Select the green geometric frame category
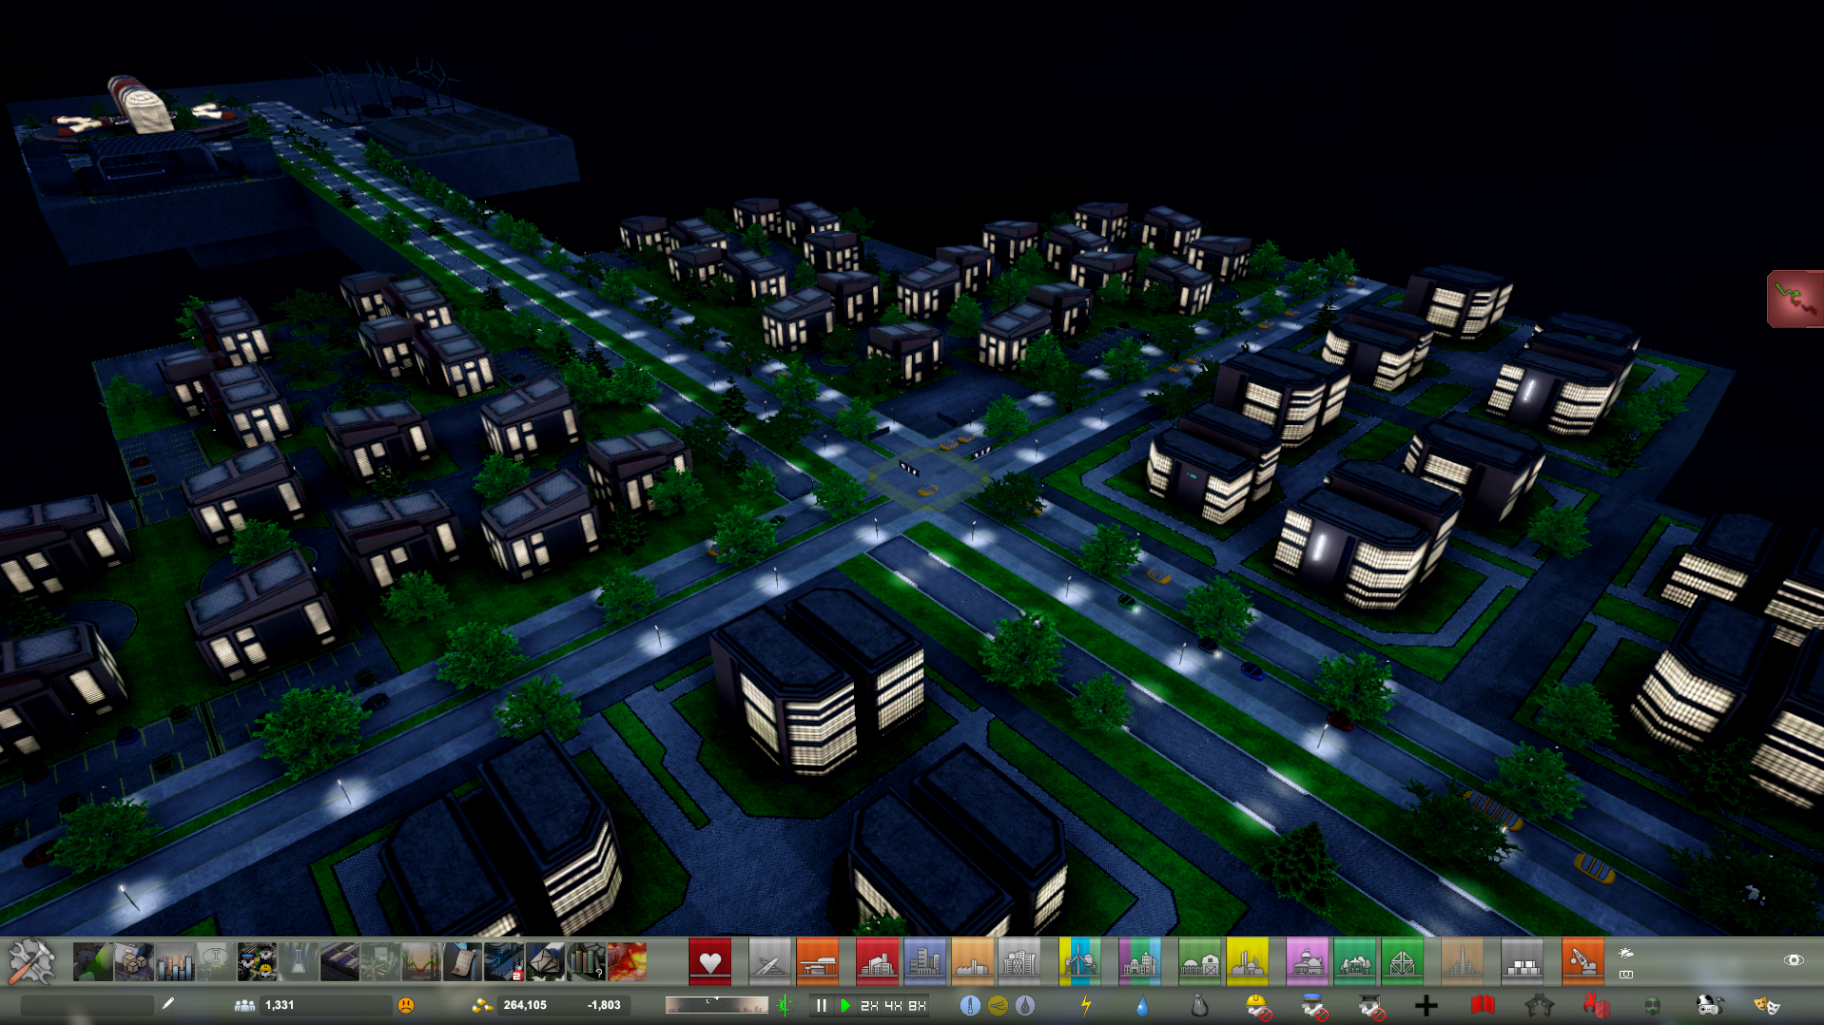 pos(1402,962)
